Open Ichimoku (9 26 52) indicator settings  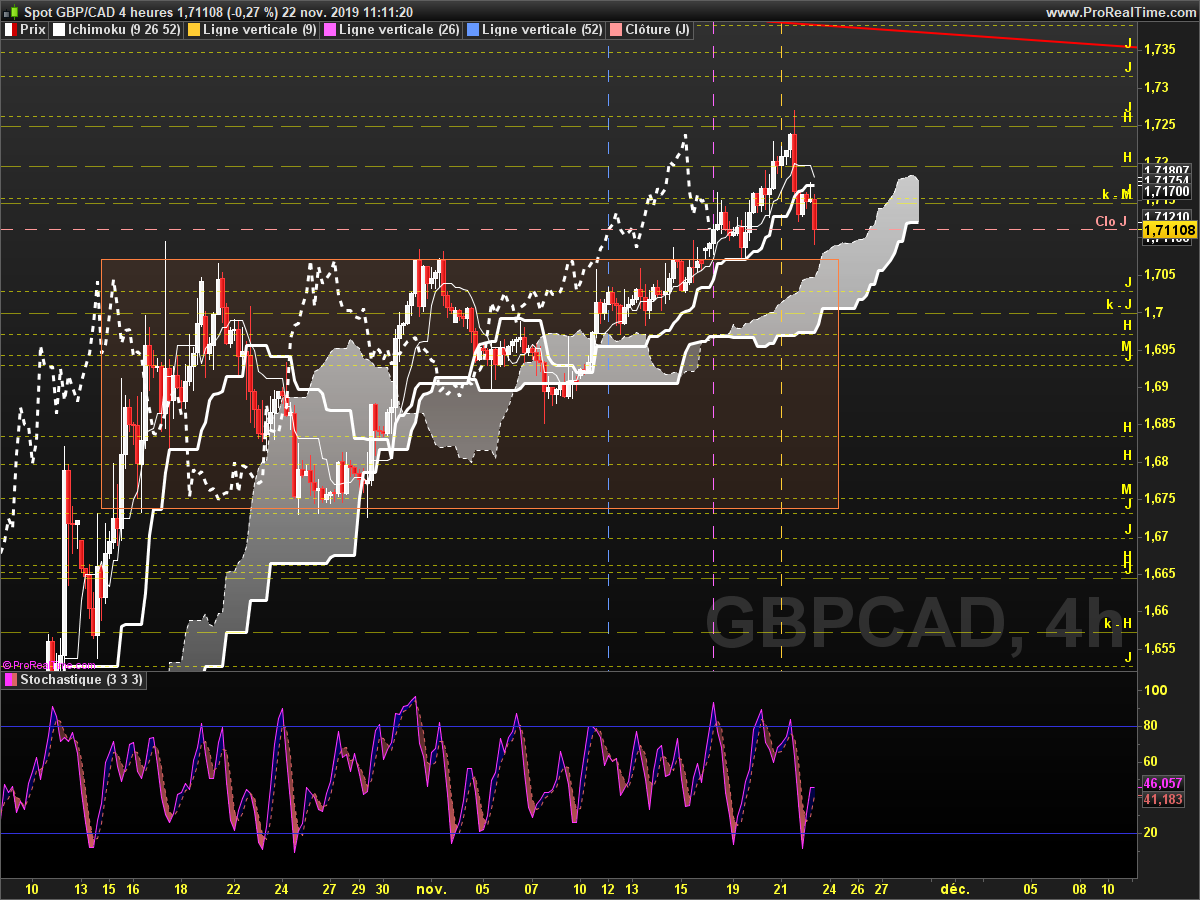(117, 30)
